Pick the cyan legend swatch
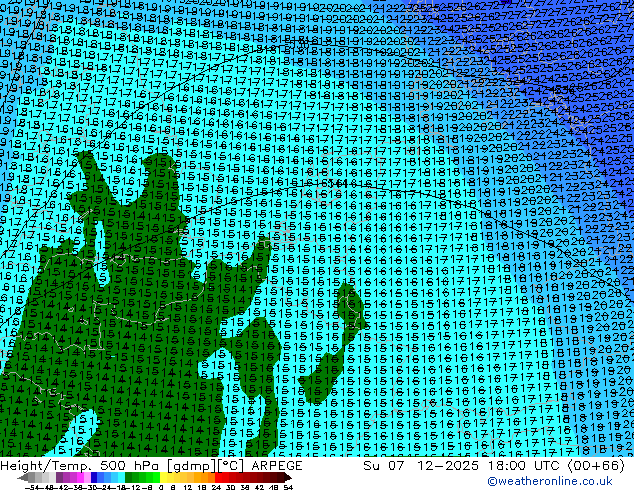The width and height of the screenshot is (634, 490). point(121,477)
